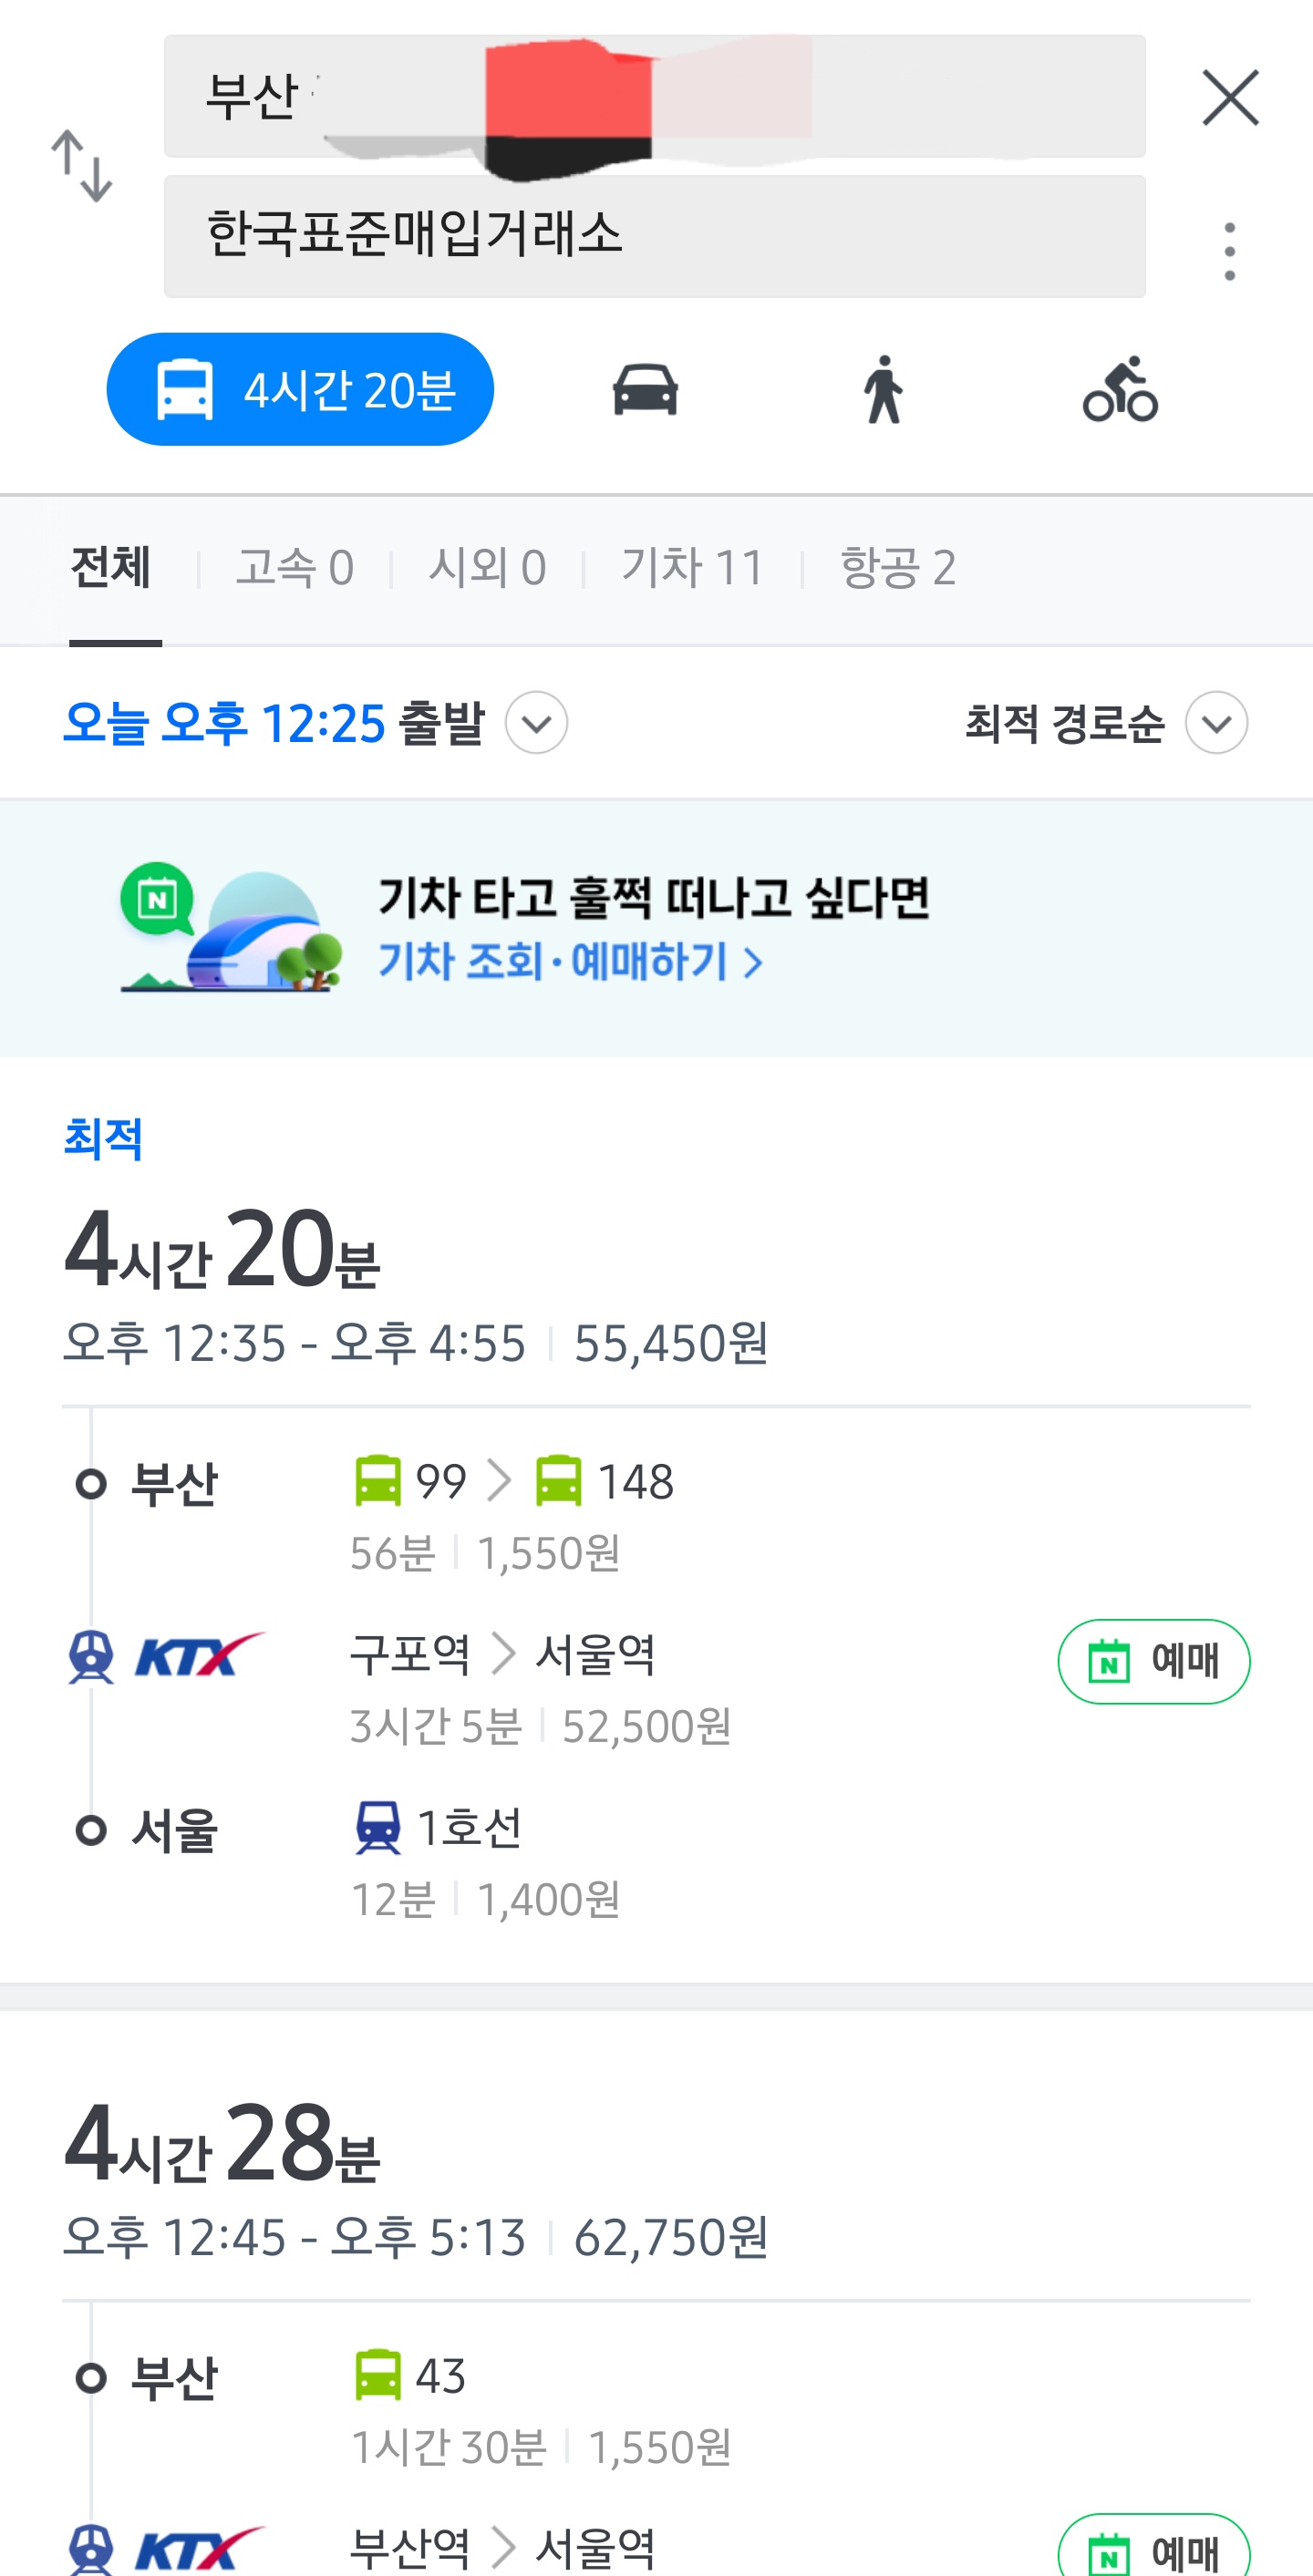Select the public transit 4시간 20분 mode

(300, 389)
